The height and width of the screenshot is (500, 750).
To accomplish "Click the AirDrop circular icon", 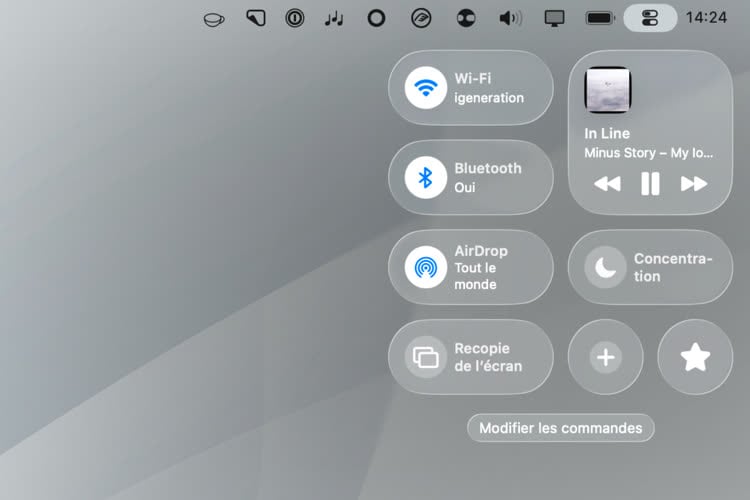I will click(426, 267).
